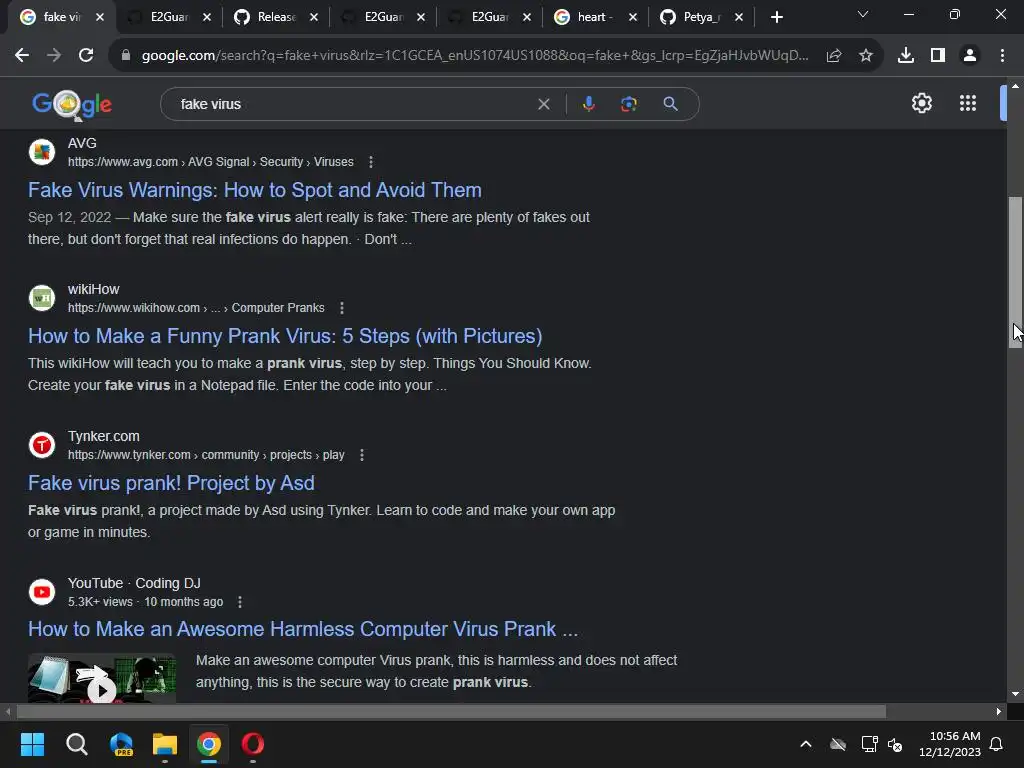
Task: Open Chrome downloads icon
Action: (905, 56)
